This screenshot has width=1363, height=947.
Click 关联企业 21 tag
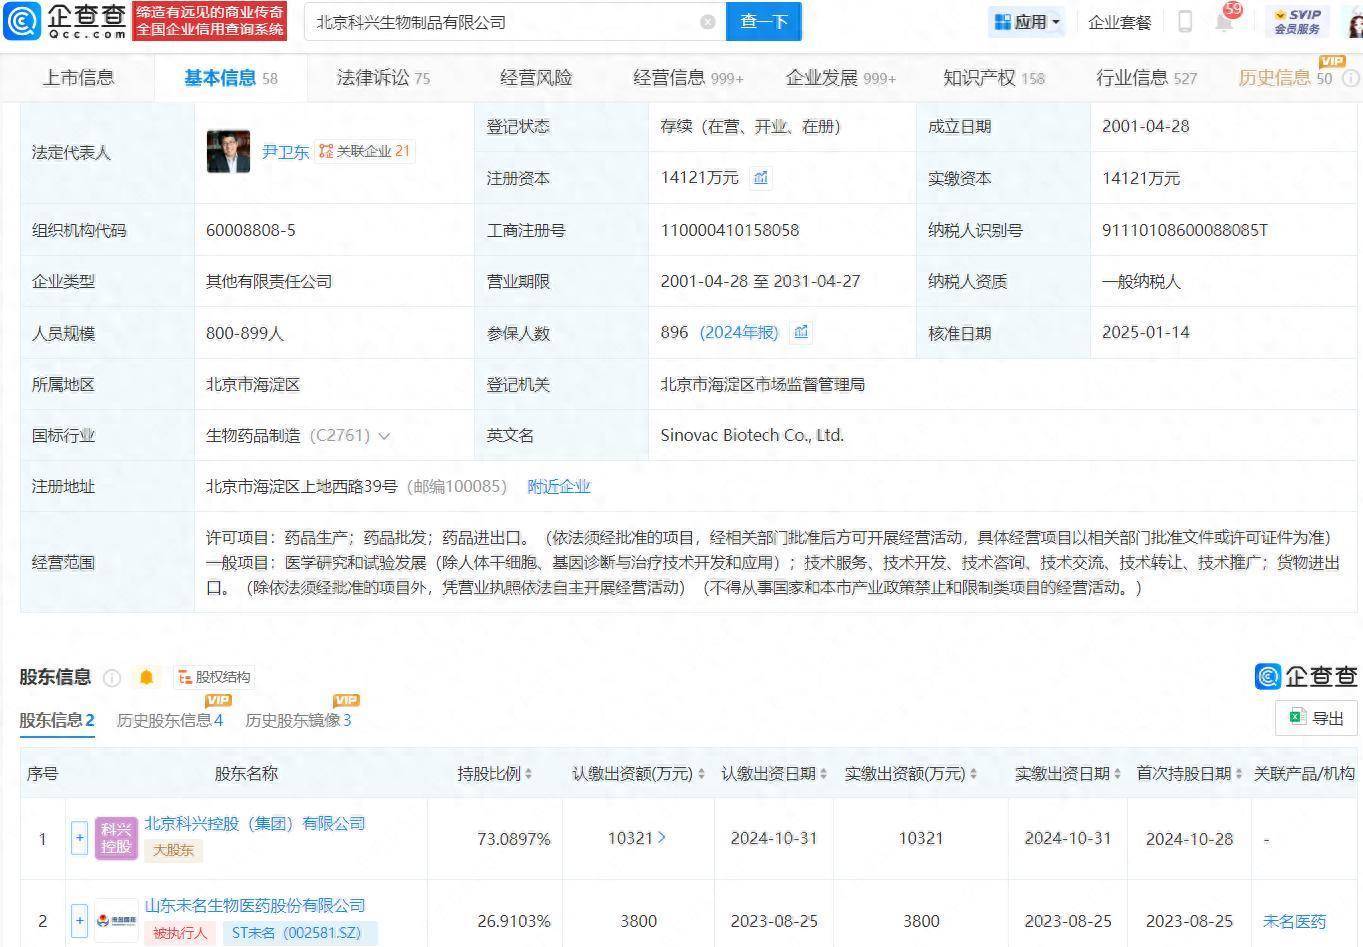(365, 151)
